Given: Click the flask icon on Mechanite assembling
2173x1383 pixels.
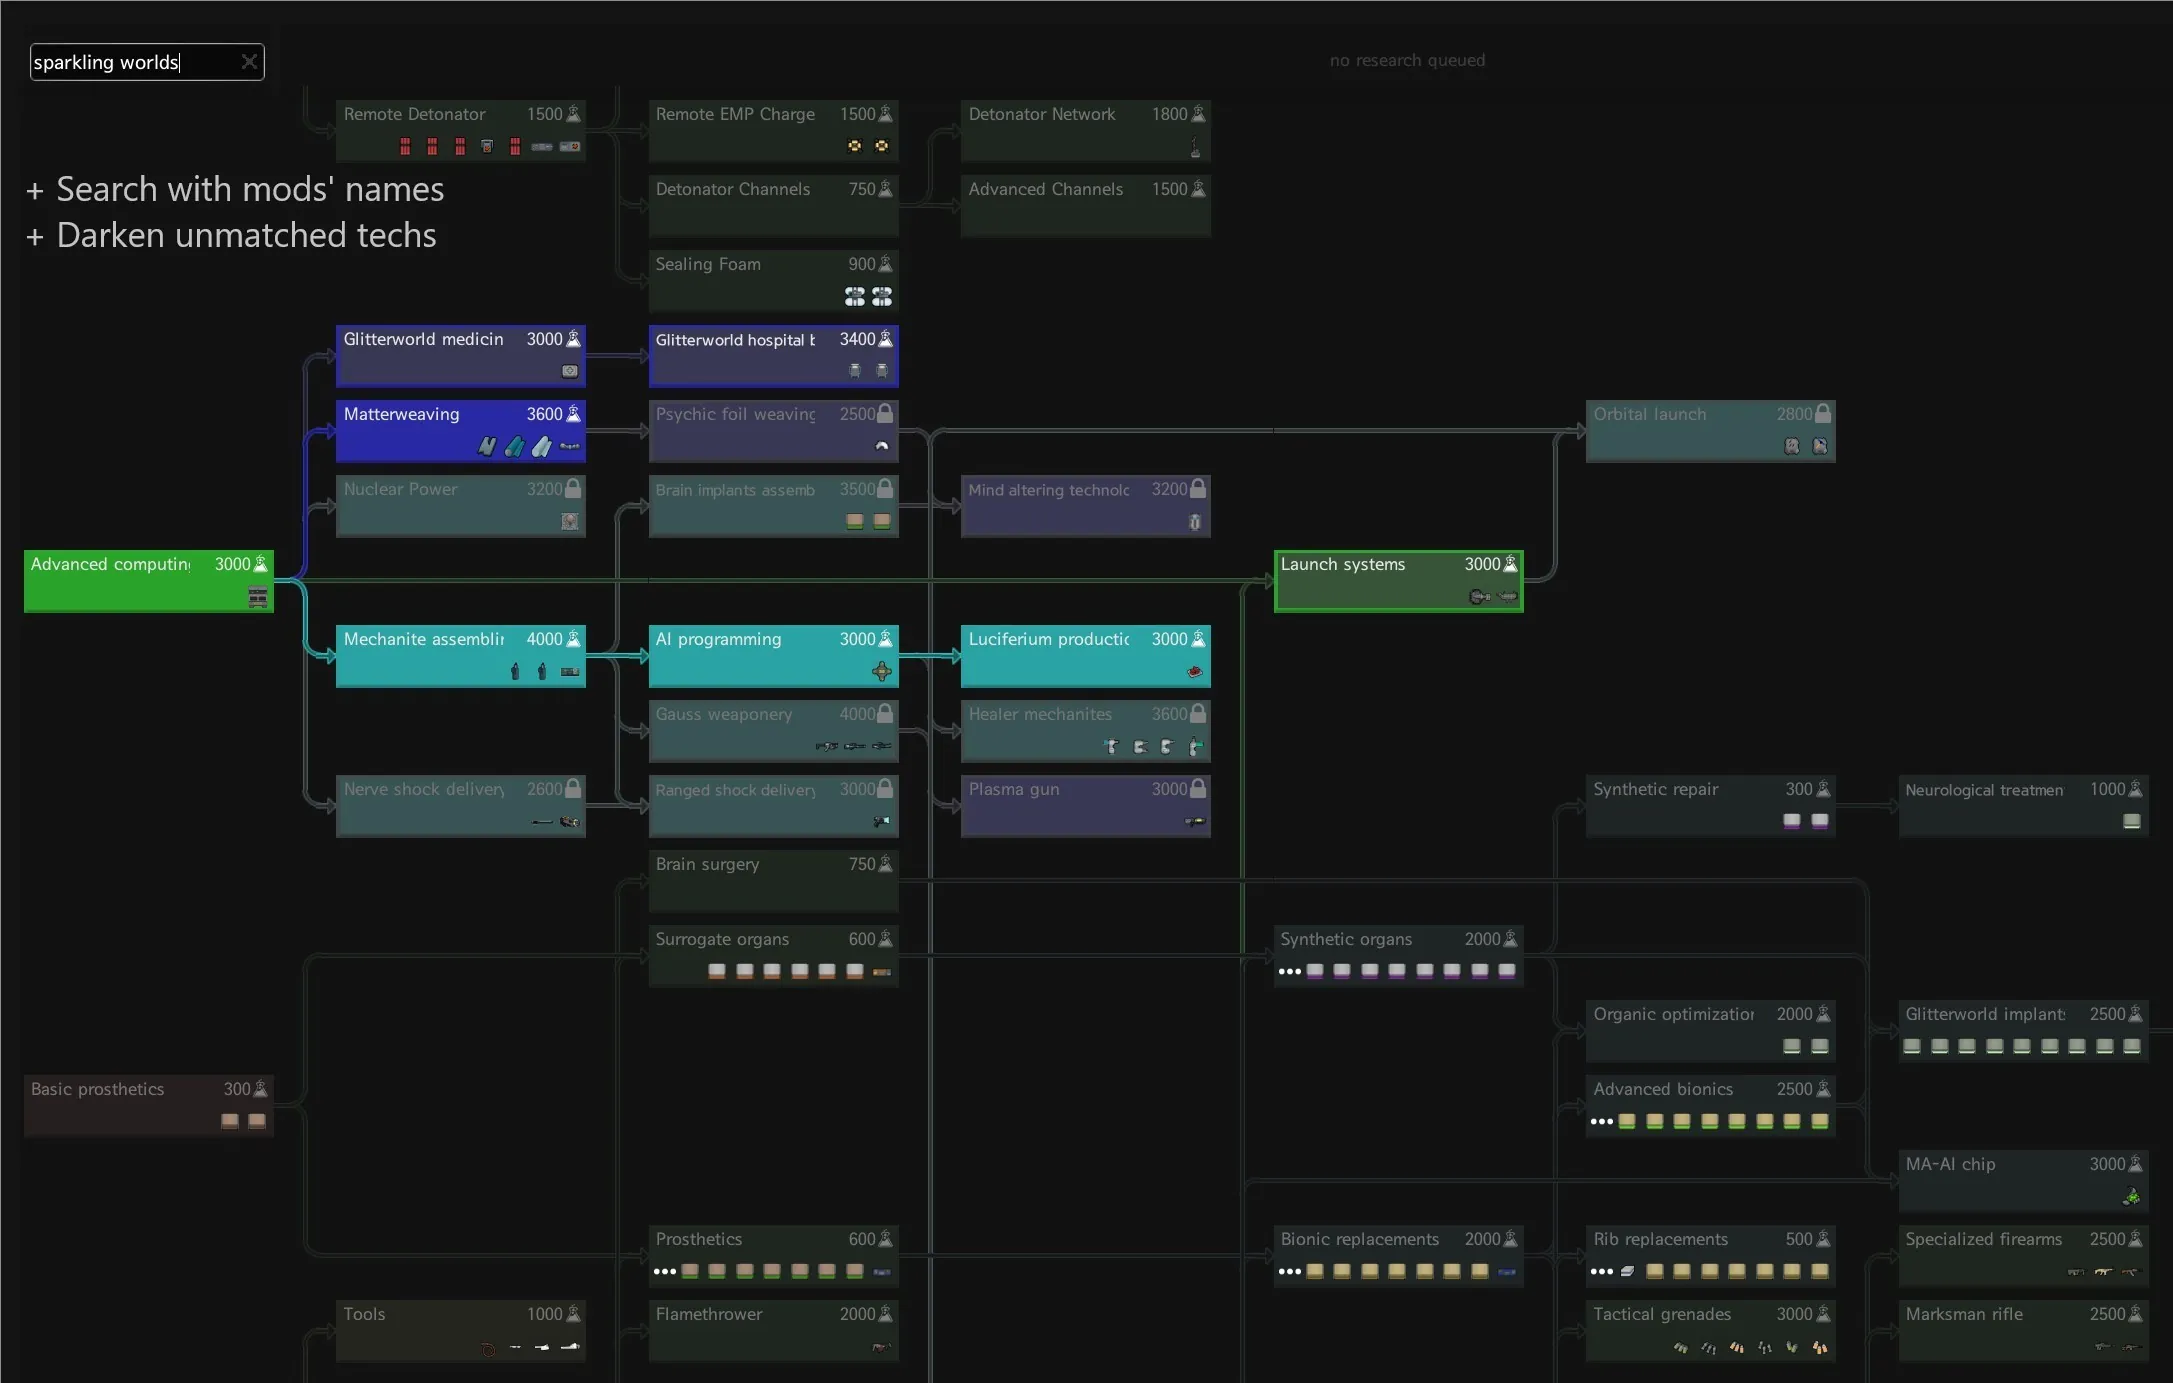Looking at the screenshot, I should [x=574, y=639].
